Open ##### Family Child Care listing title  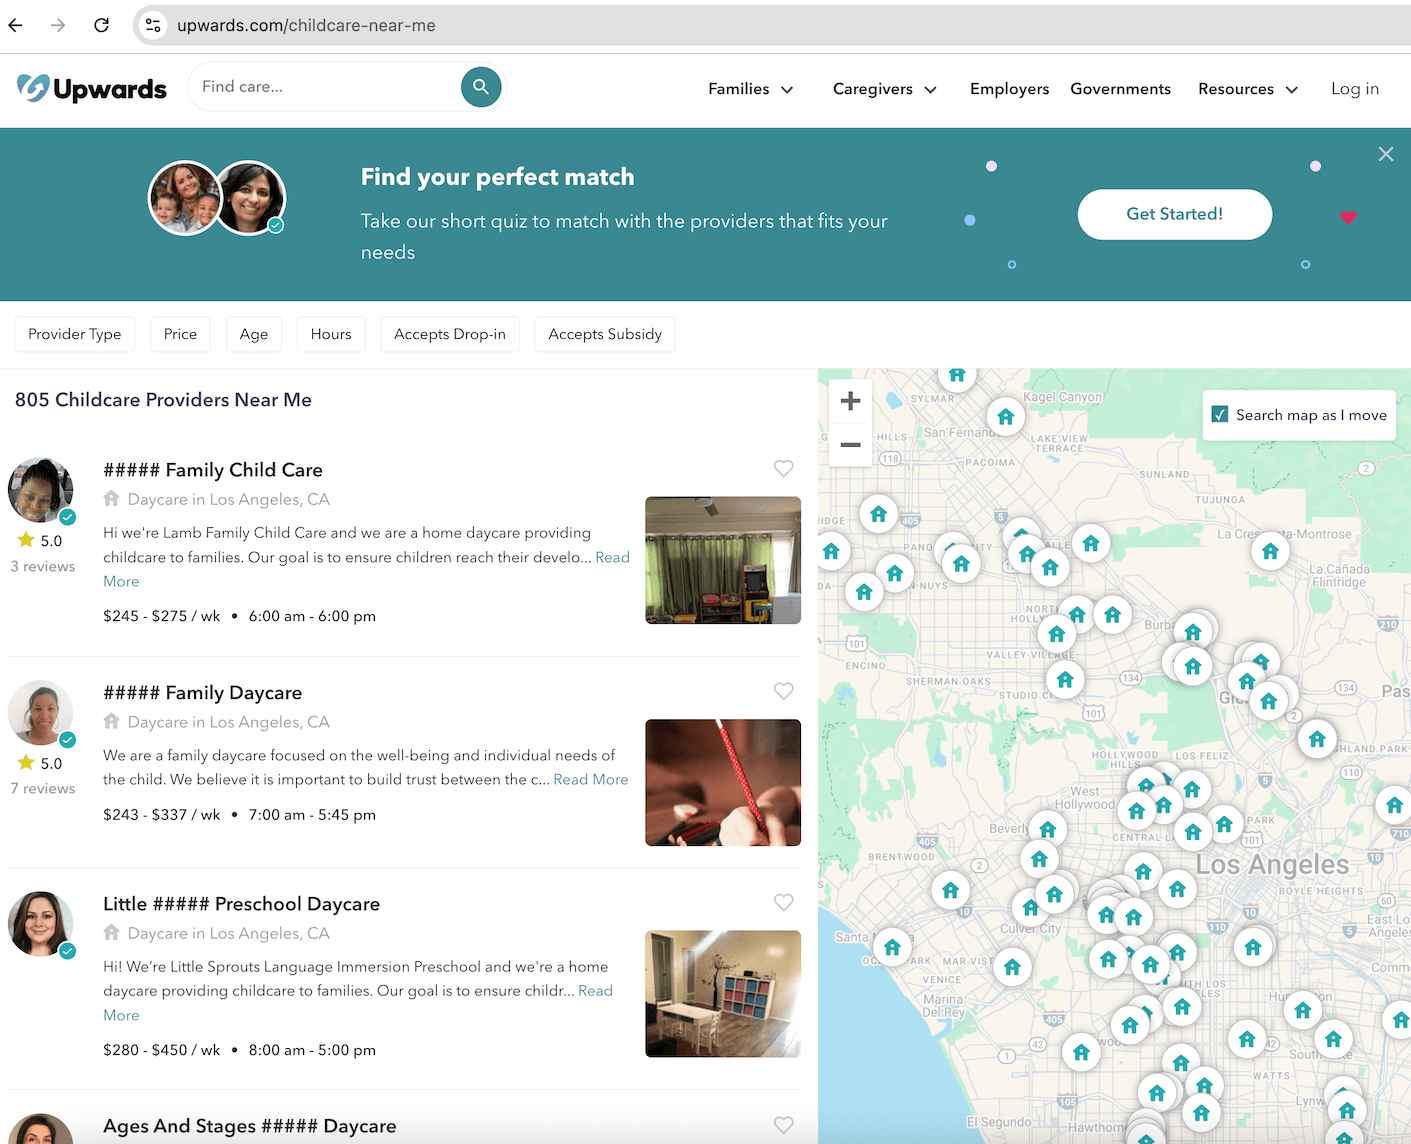[x=213, y=470]
